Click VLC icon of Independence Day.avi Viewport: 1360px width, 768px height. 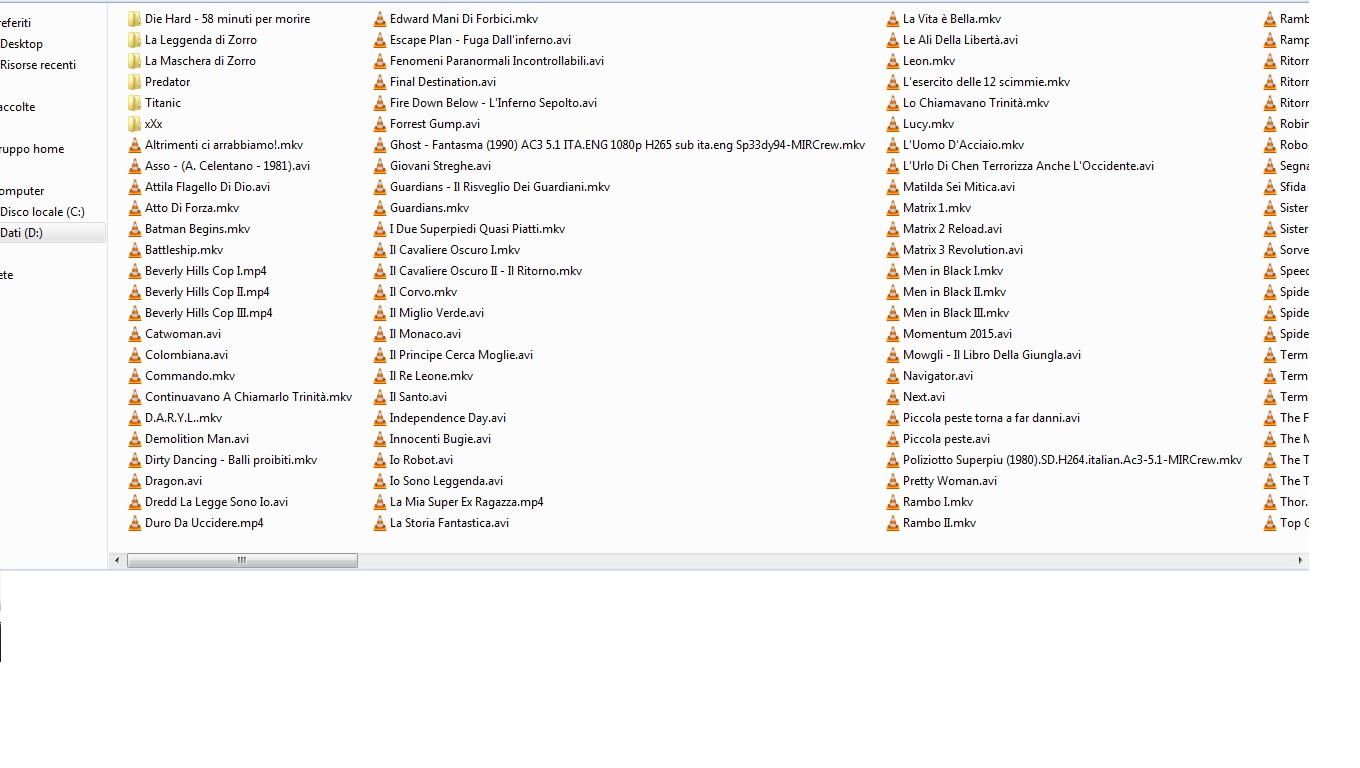coord(380,418)
